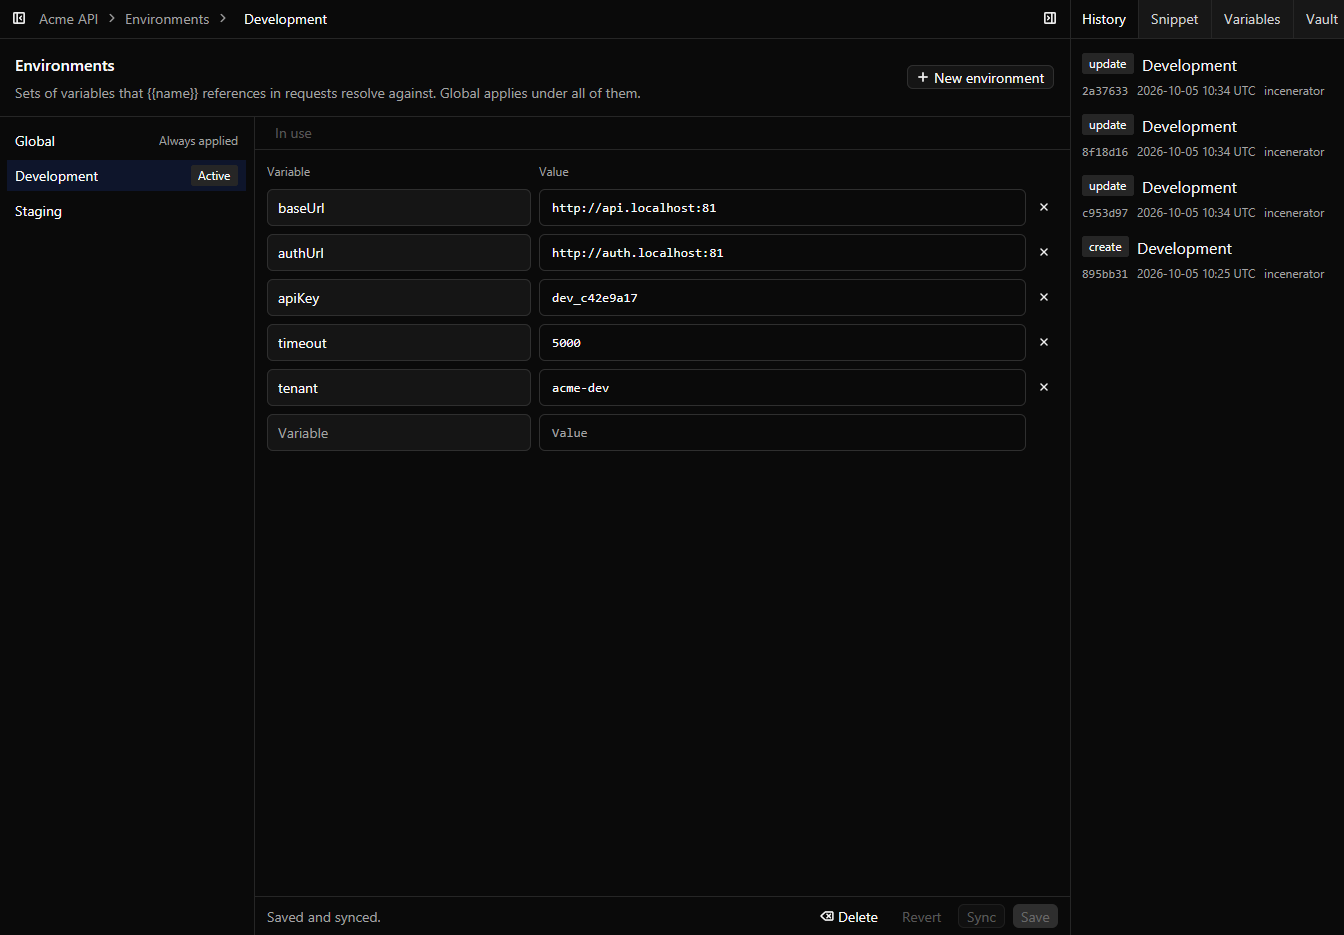Edit the baseUrl value field
Viewport: 1344px width, 935px height.
(782, 208)
